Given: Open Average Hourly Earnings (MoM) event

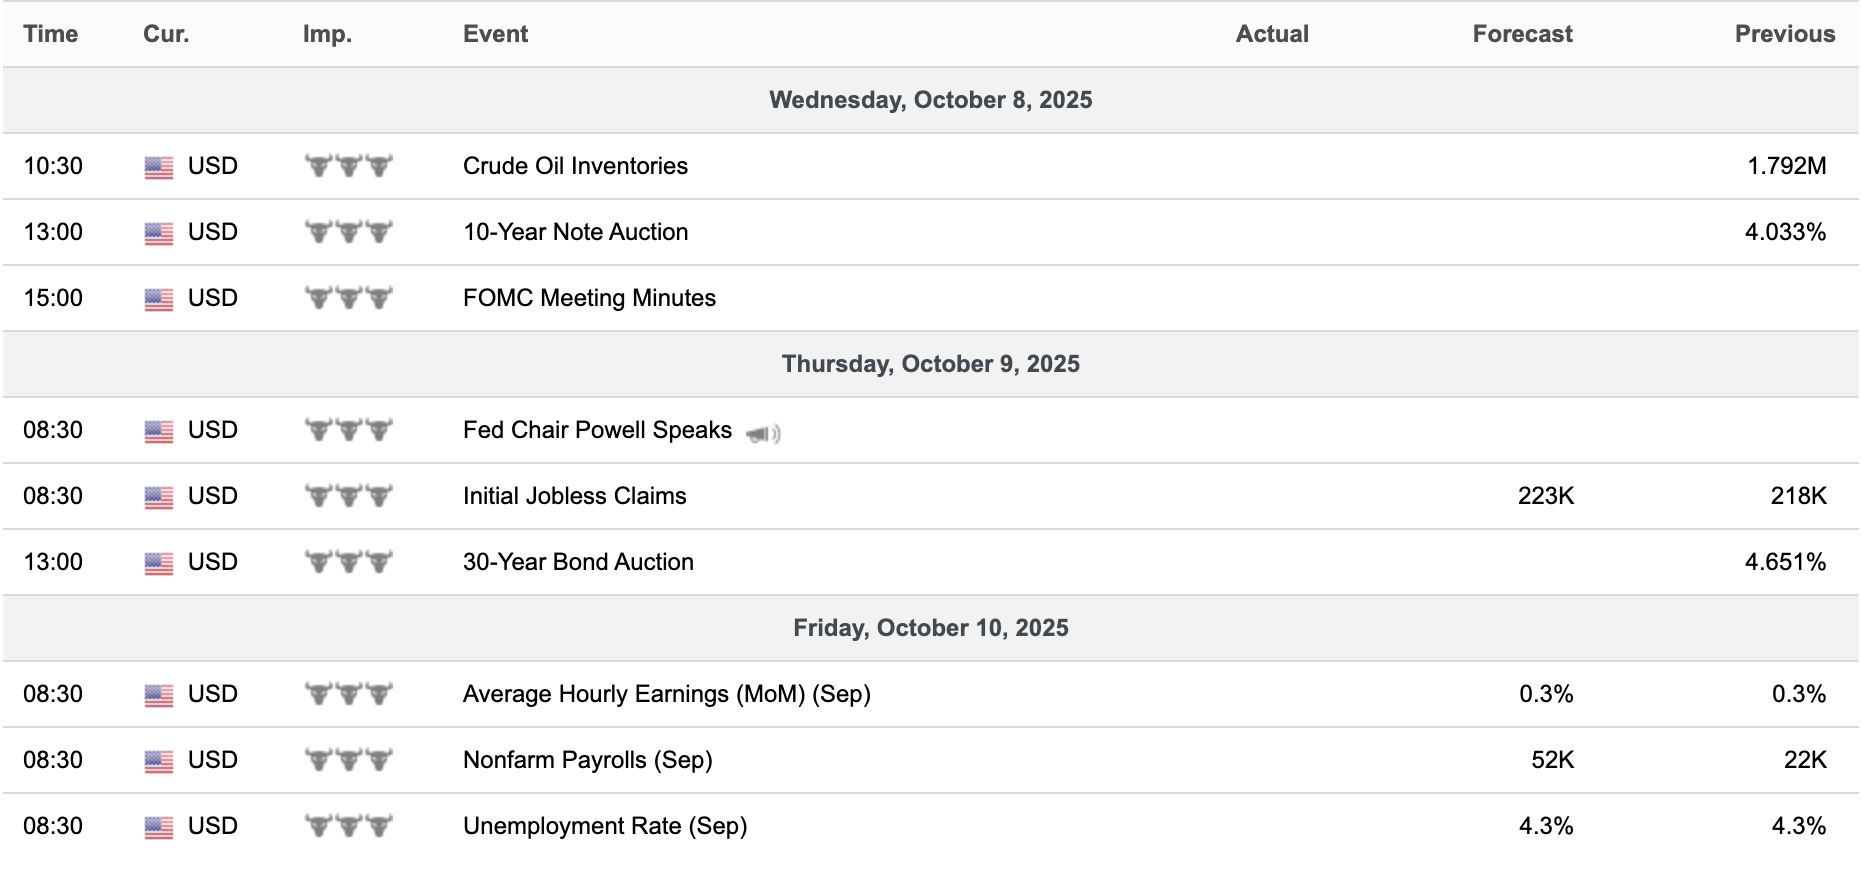Looking at the screenshot, I should (x=666, y=694).
